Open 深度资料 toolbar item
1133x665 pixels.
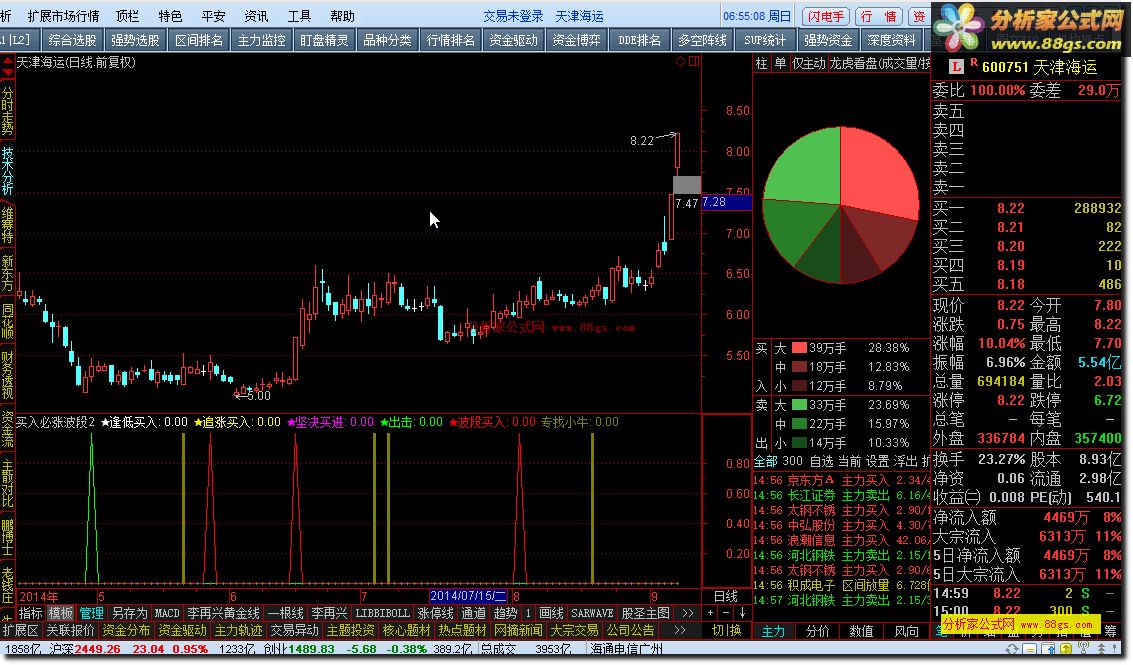coord(891,40)
